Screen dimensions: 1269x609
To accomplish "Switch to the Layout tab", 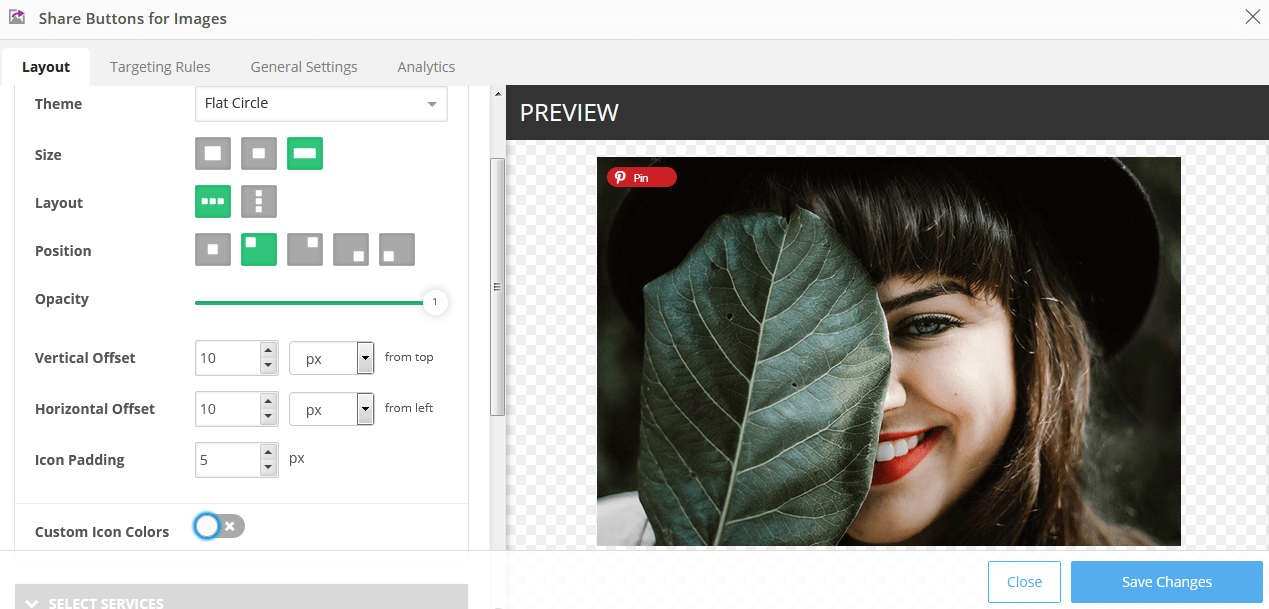I will point(46,67).
